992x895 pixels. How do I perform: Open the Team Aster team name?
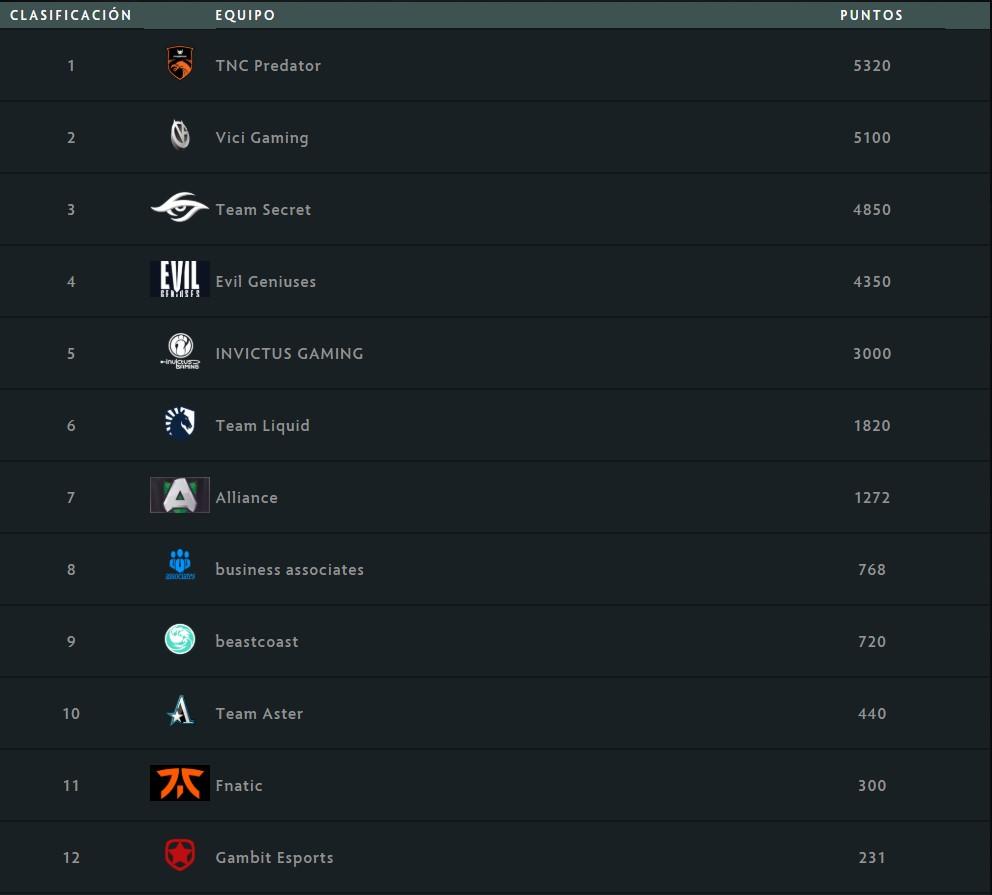(x=259, y=713)
